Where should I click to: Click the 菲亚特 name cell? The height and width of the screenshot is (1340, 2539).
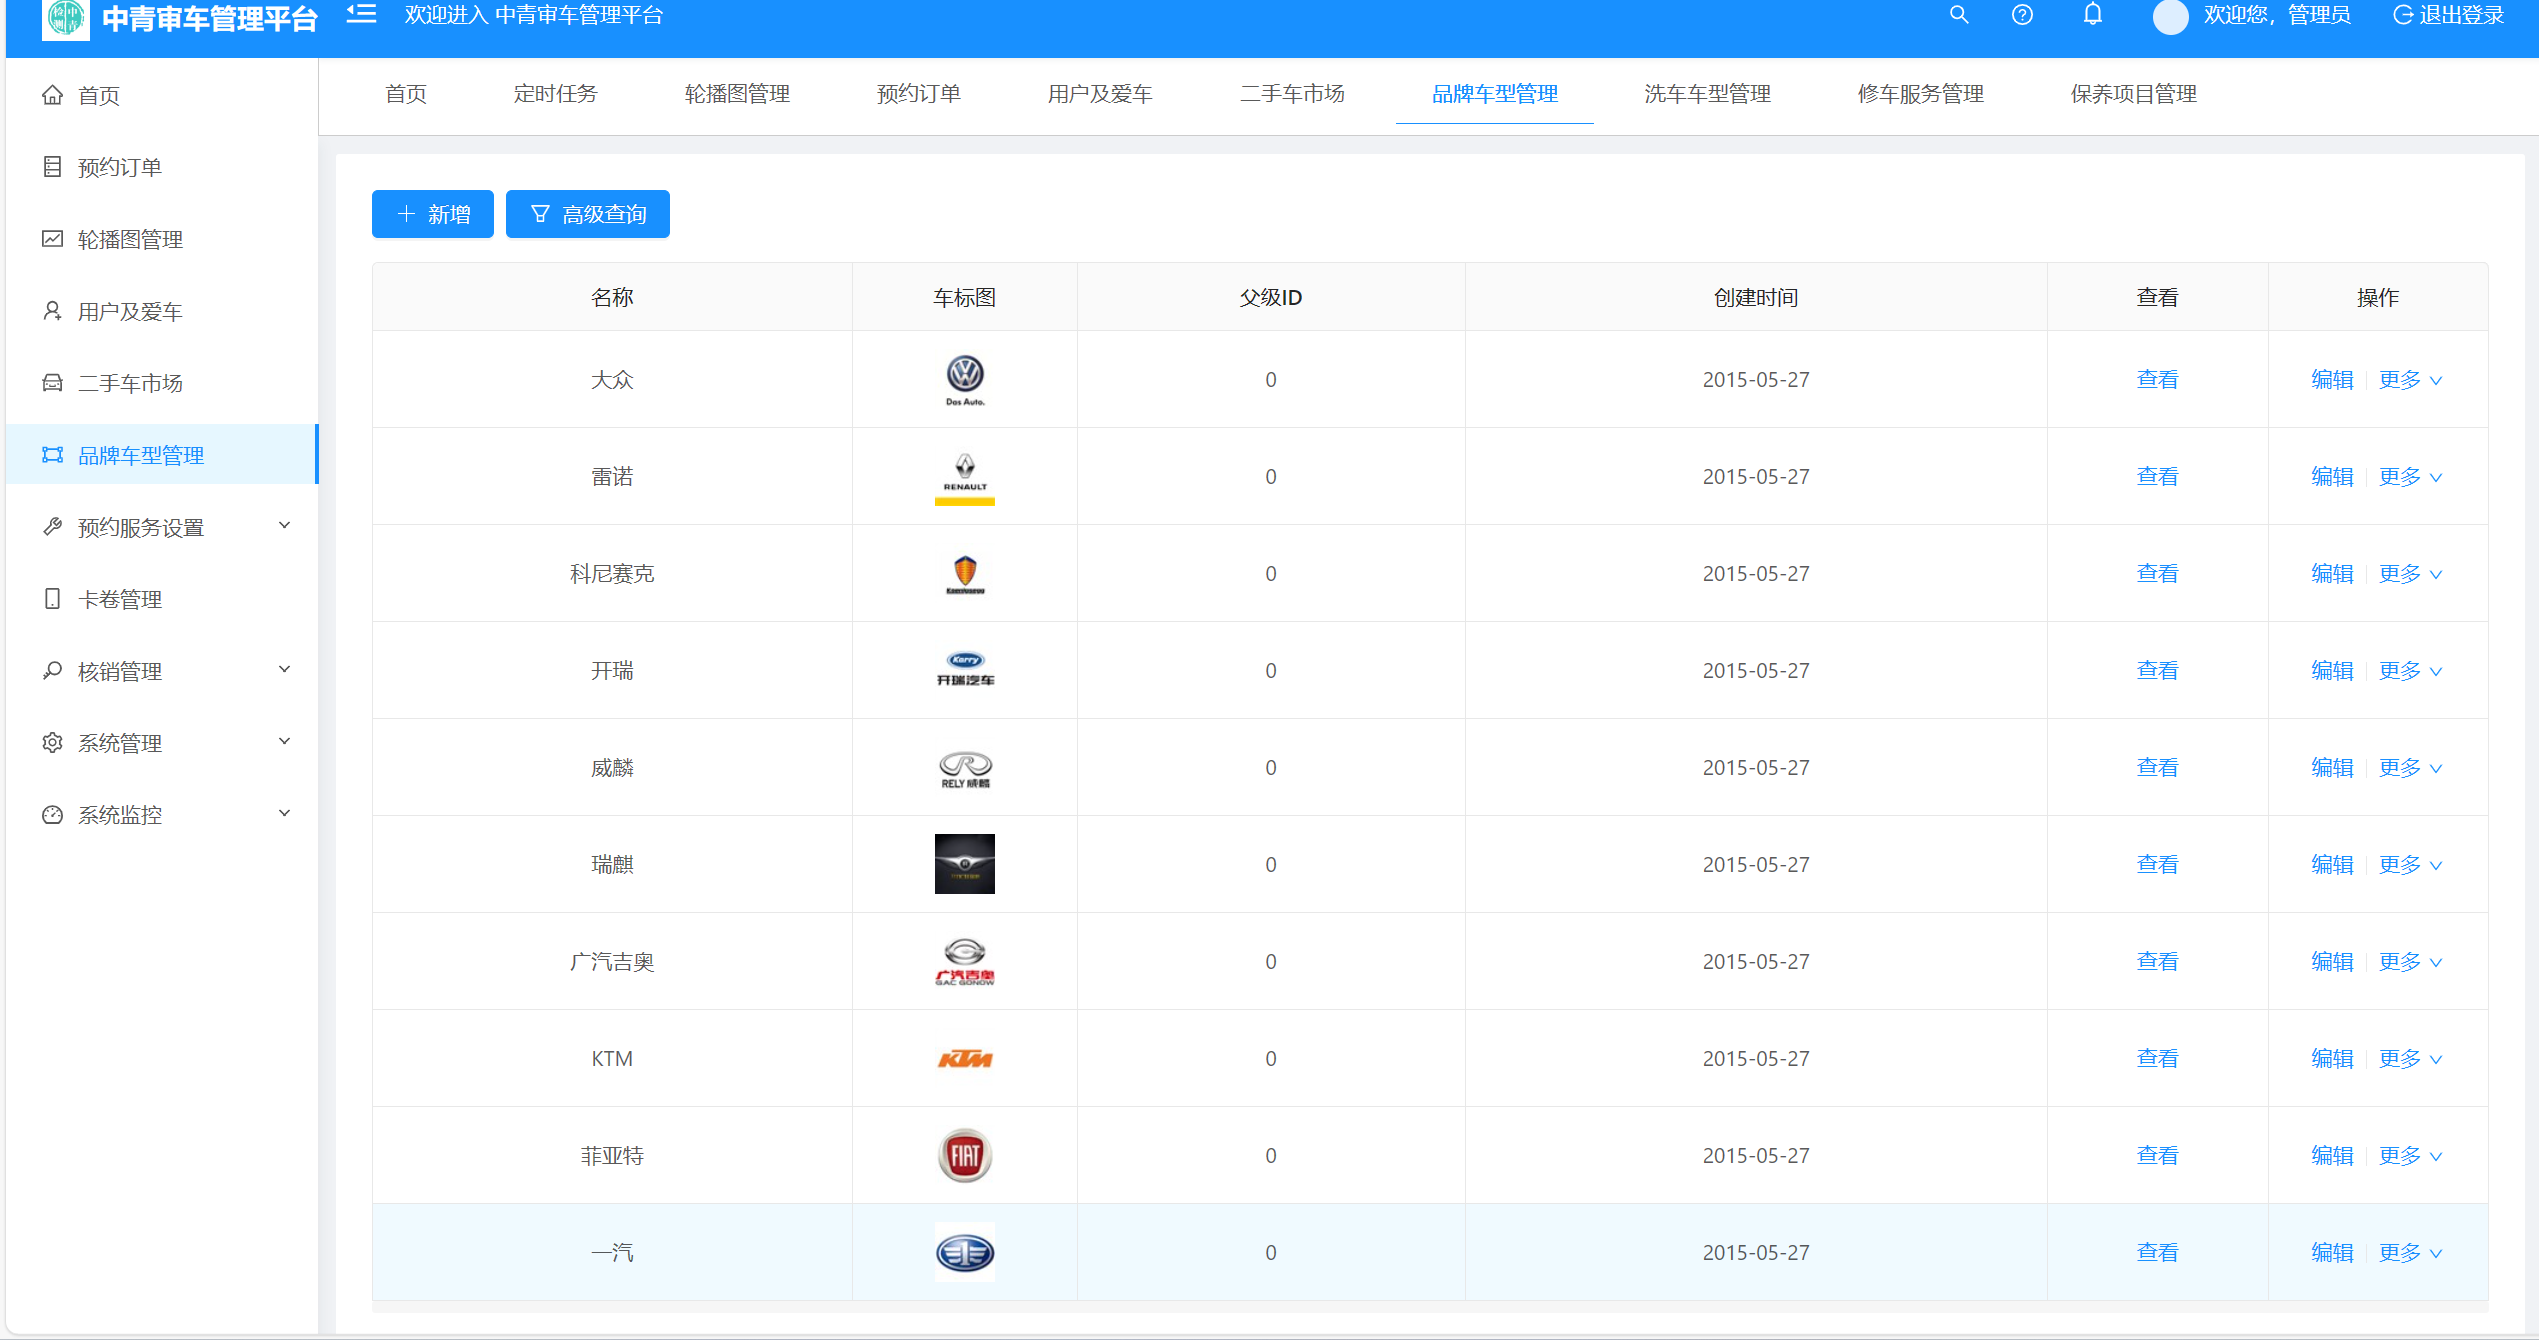coord(612,1156)
